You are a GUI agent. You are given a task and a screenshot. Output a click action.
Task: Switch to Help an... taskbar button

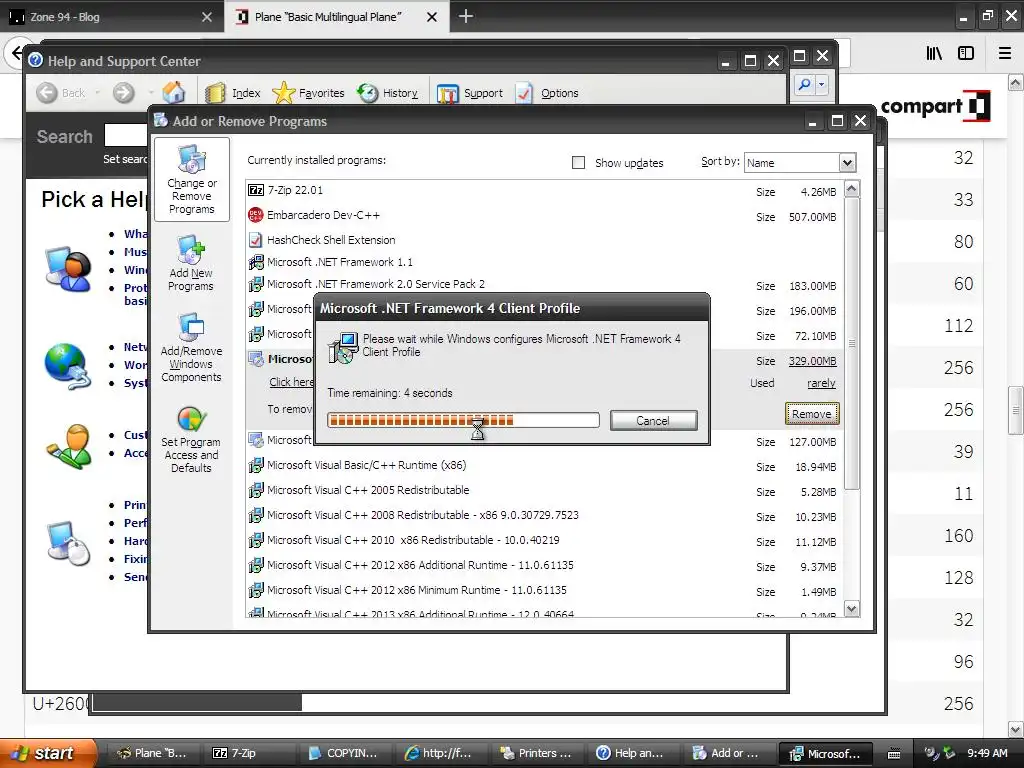pyautogui.click(x=633, y=754)
